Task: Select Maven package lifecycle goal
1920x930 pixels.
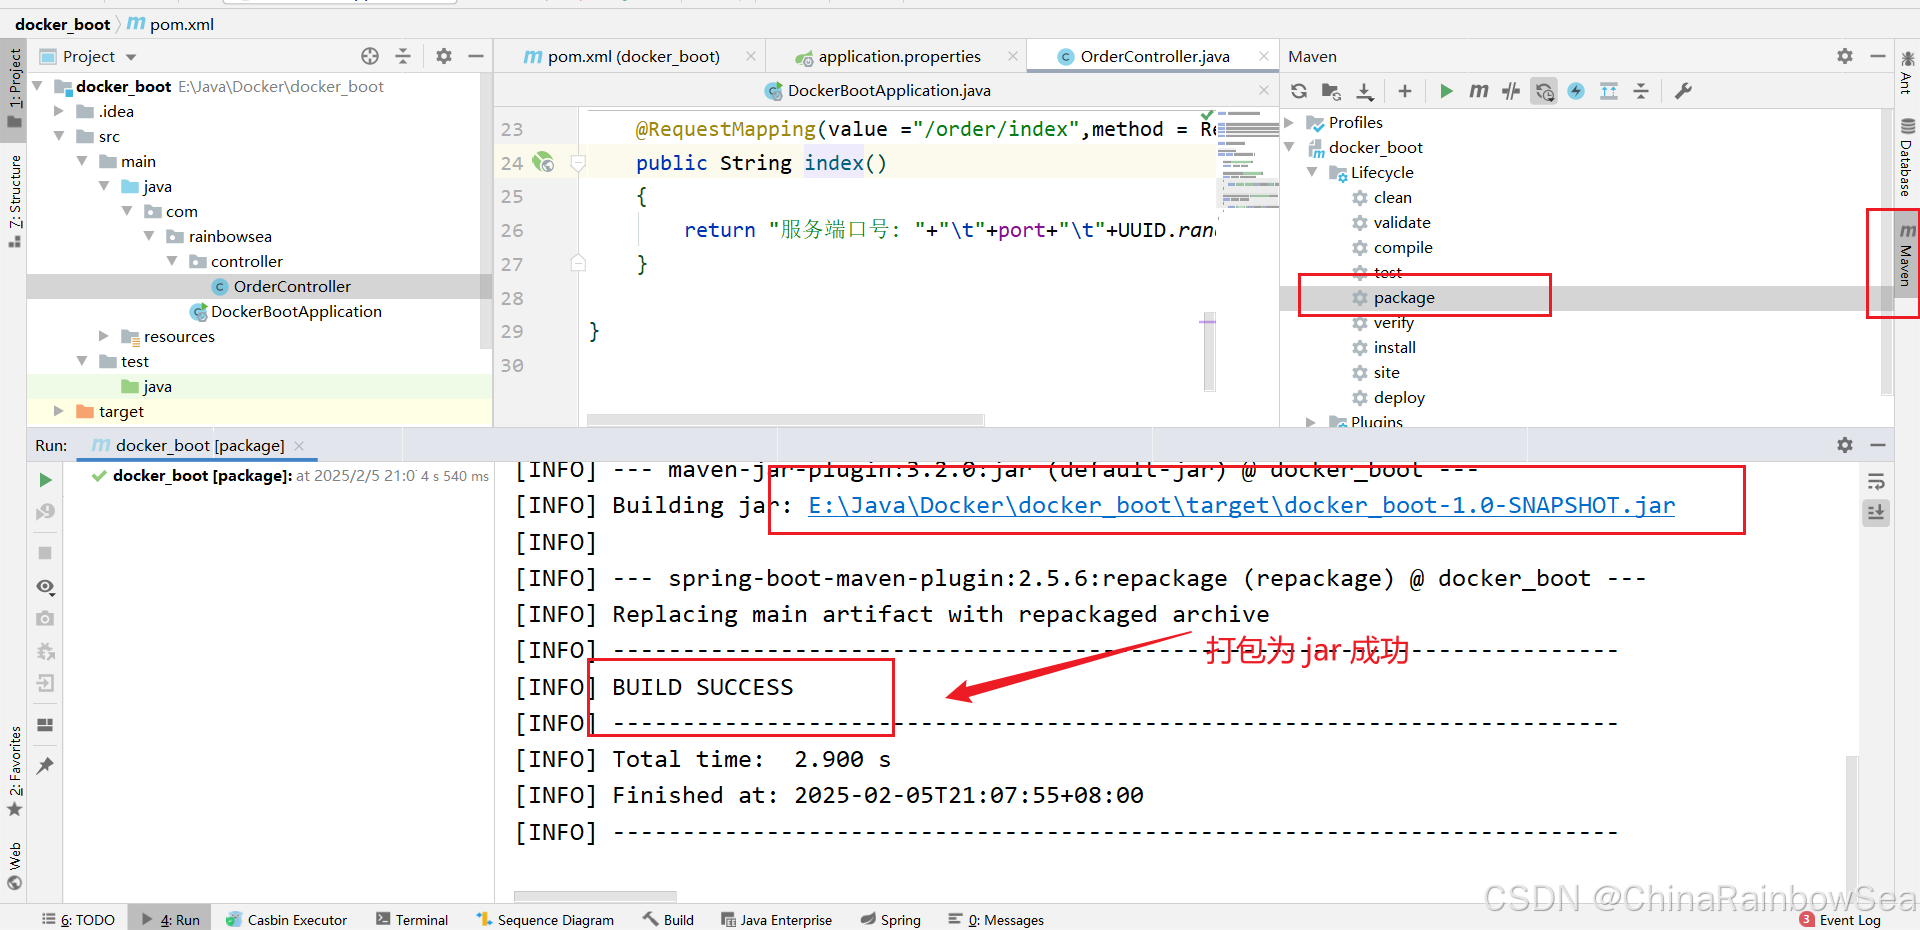Action: [x=1404, y=297]
